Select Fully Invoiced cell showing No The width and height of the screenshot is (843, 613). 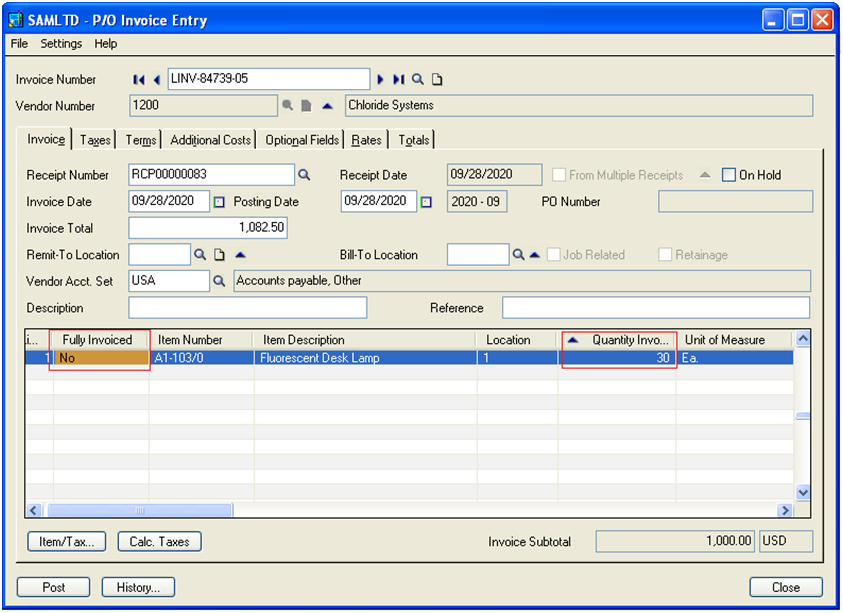(x=102, y=358)
